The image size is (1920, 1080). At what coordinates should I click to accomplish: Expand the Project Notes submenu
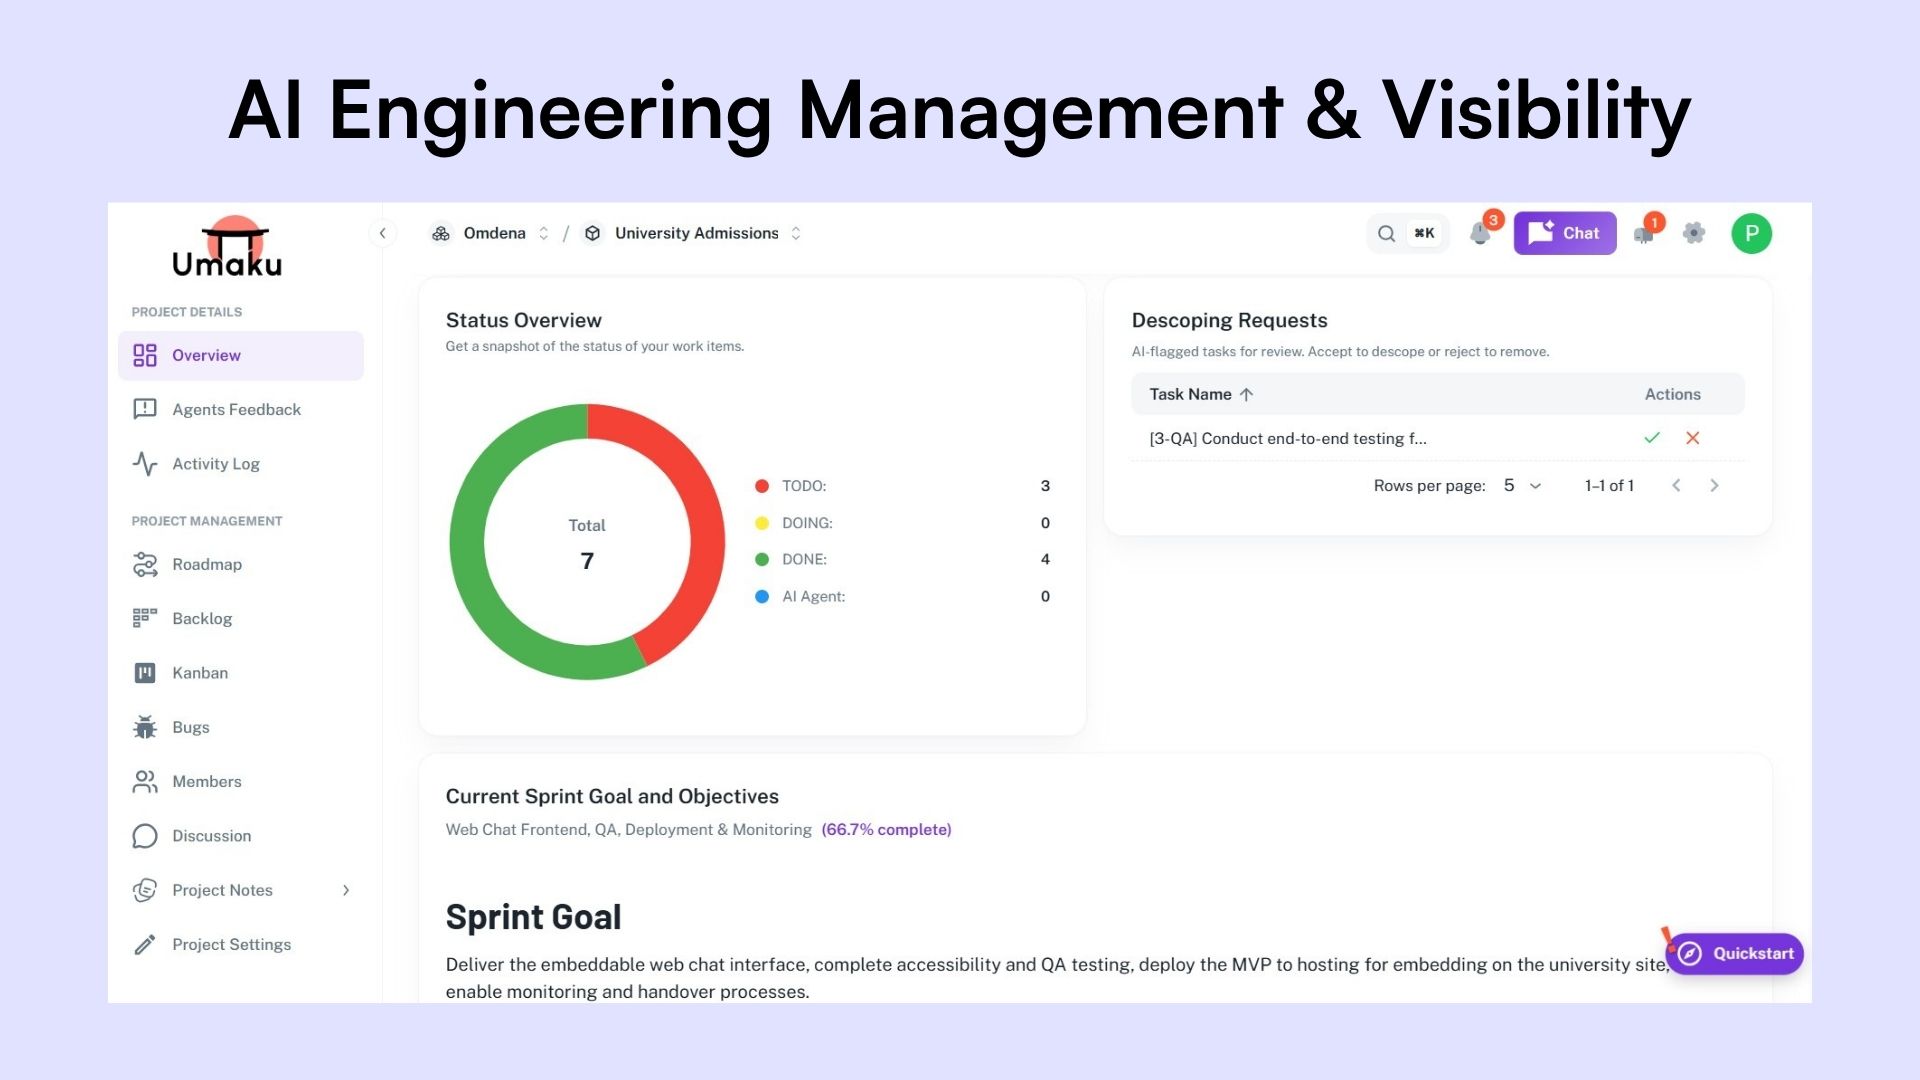tap(346, 890)
